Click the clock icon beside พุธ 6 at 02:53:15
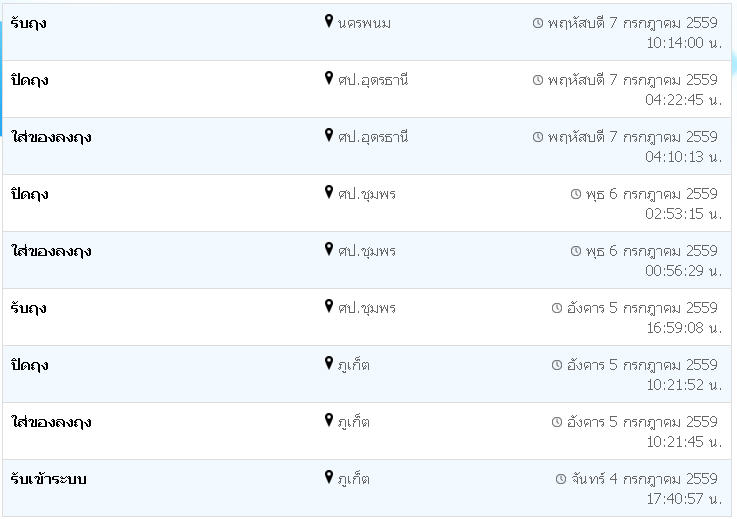737x519 pixels. 576,194
